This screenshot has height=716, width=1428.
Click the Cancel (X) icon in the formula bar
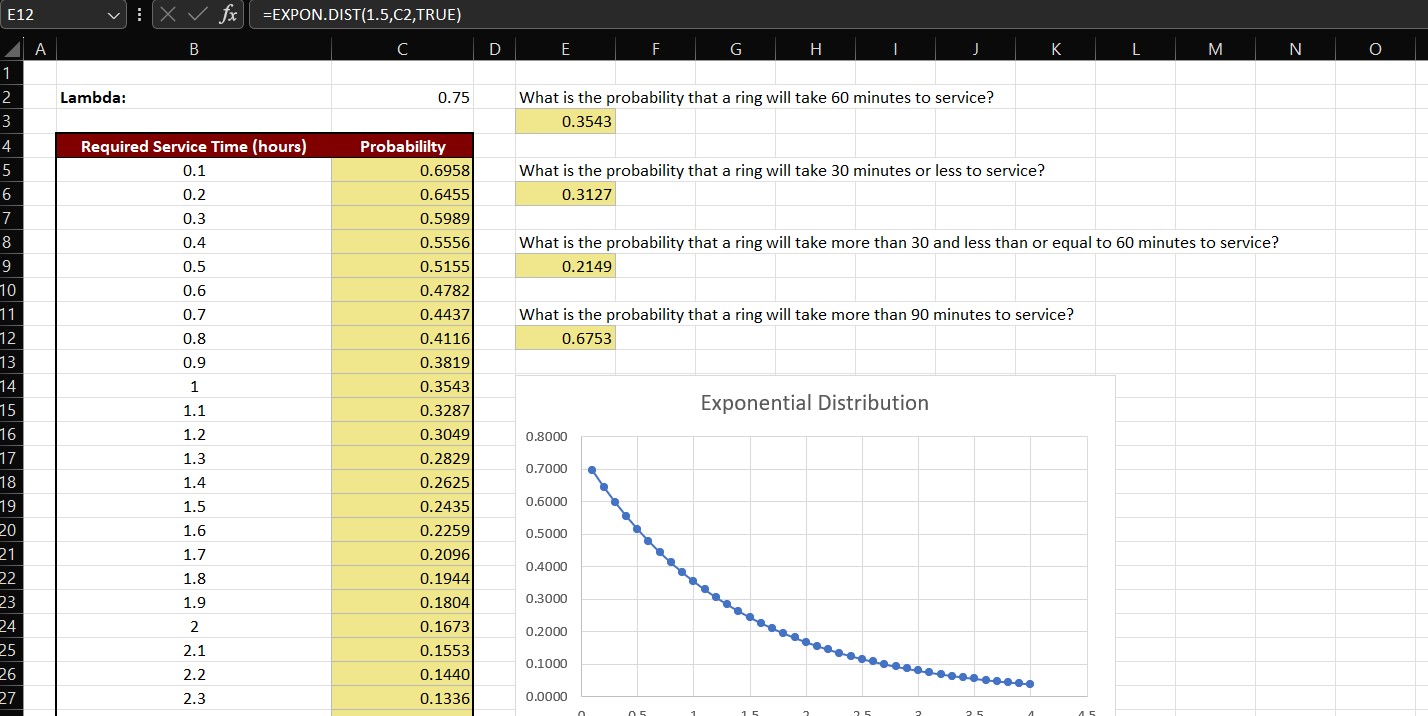point(164,15)
